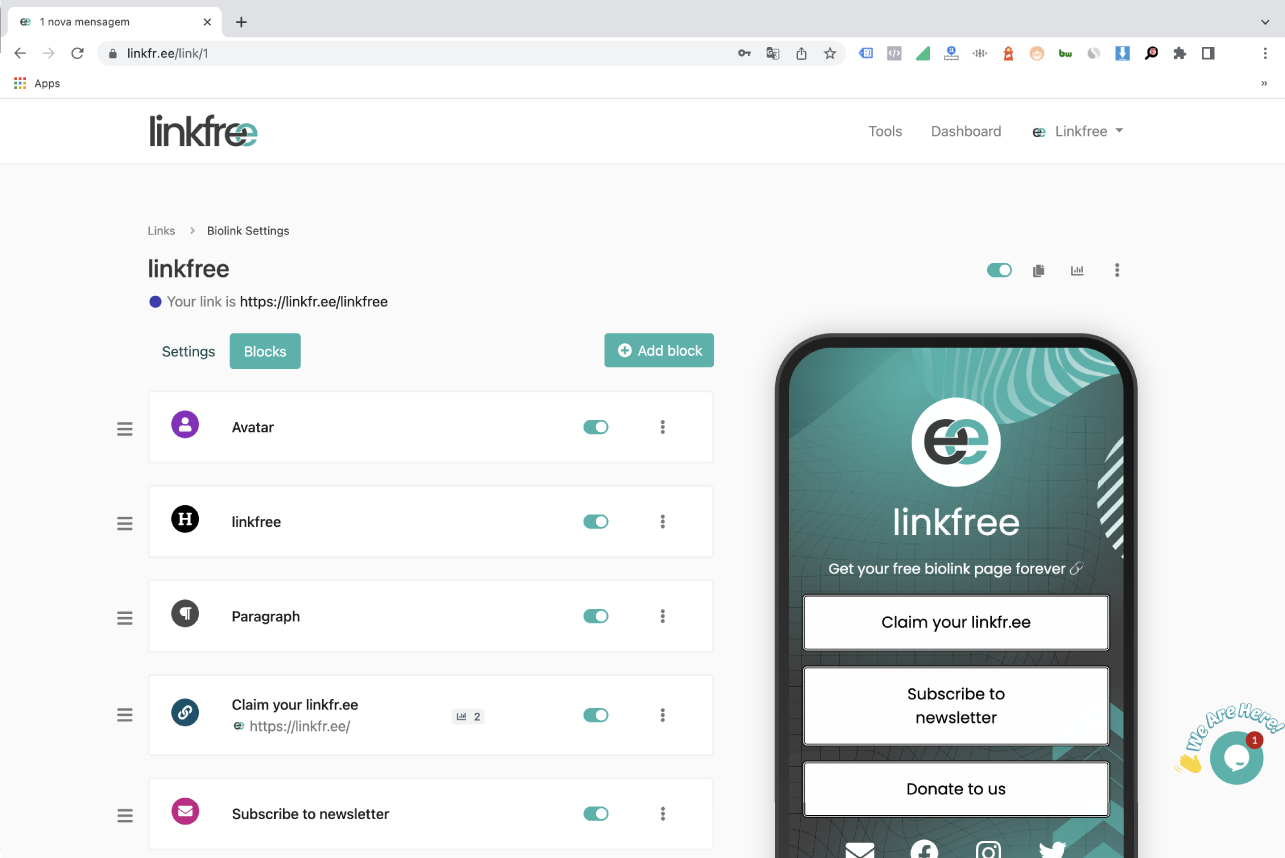
Task: Click the drag handle of Subscribe to newsletter block
Action: pyautogui.click(x=125, y=816)
